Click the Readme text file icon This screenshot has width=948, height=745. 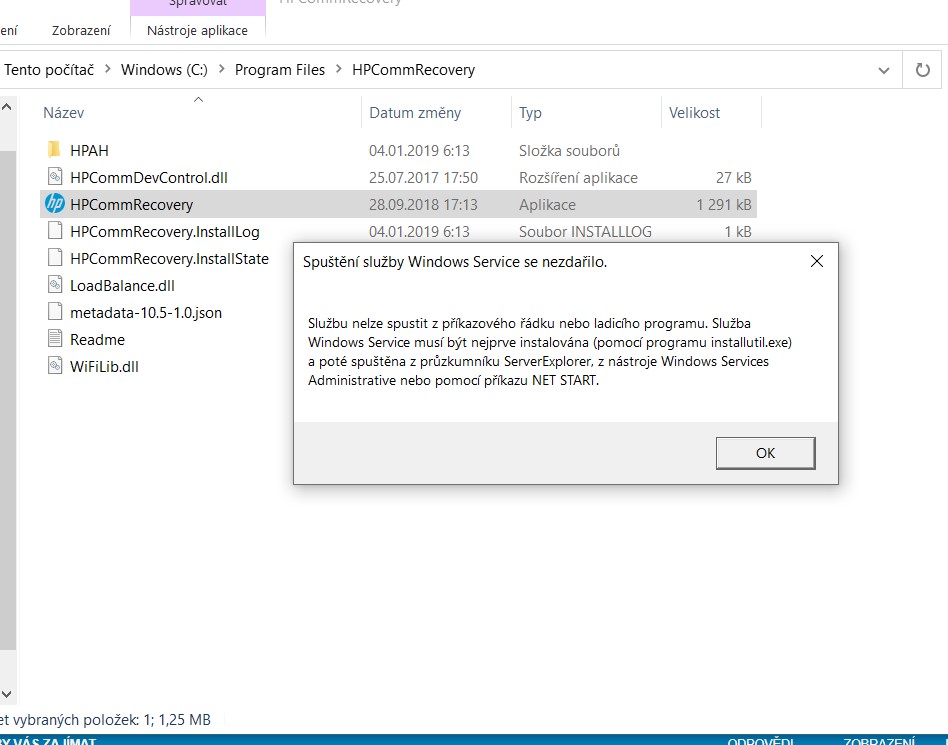click(55, 339)
